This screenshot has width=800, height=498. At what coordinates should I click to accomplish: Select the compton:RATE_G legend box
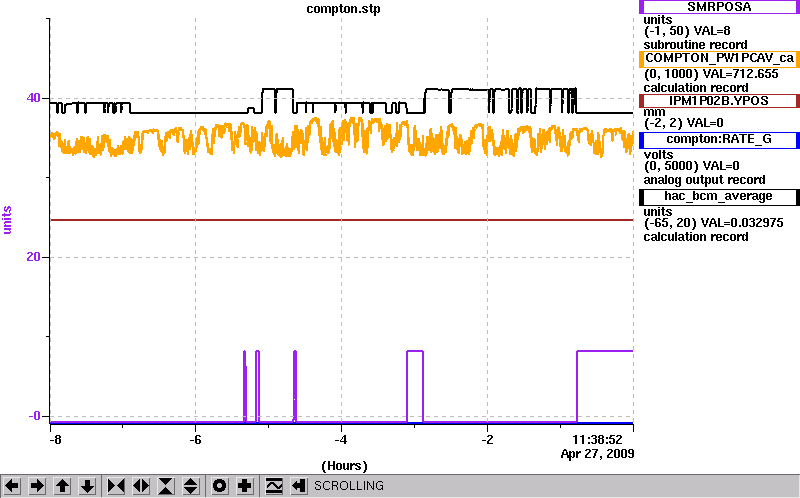[719, 139]
